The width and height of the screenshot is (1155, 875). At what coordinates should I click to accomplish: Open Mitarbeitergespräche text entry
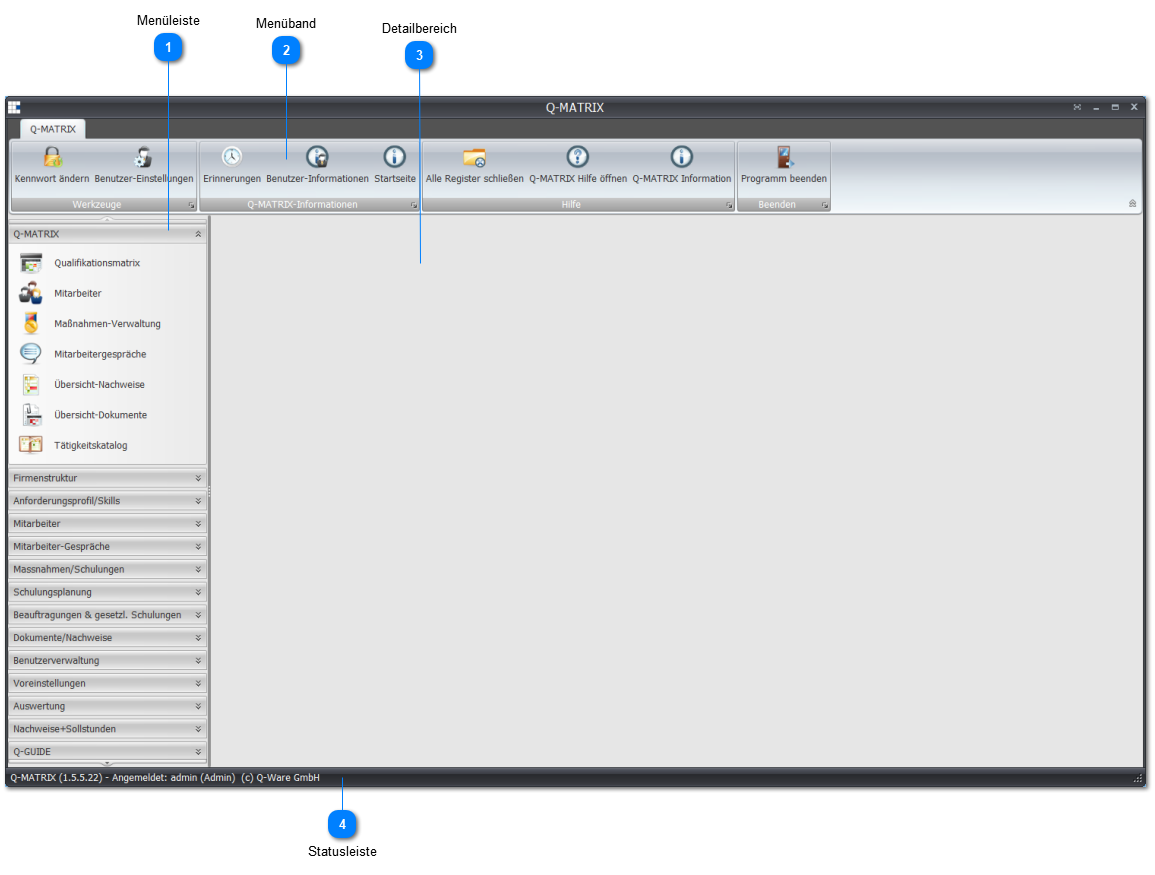tap(100, 354)
